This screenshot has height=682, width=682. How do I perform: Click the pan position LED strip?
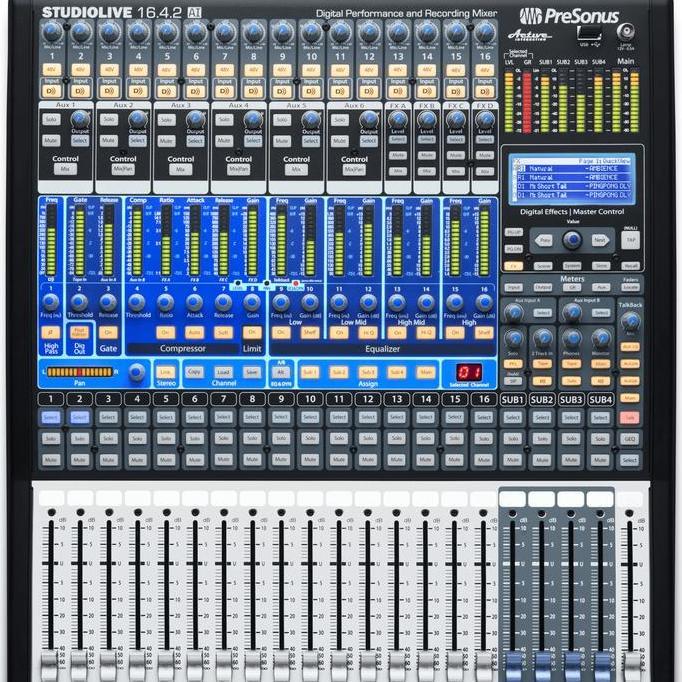80,372
